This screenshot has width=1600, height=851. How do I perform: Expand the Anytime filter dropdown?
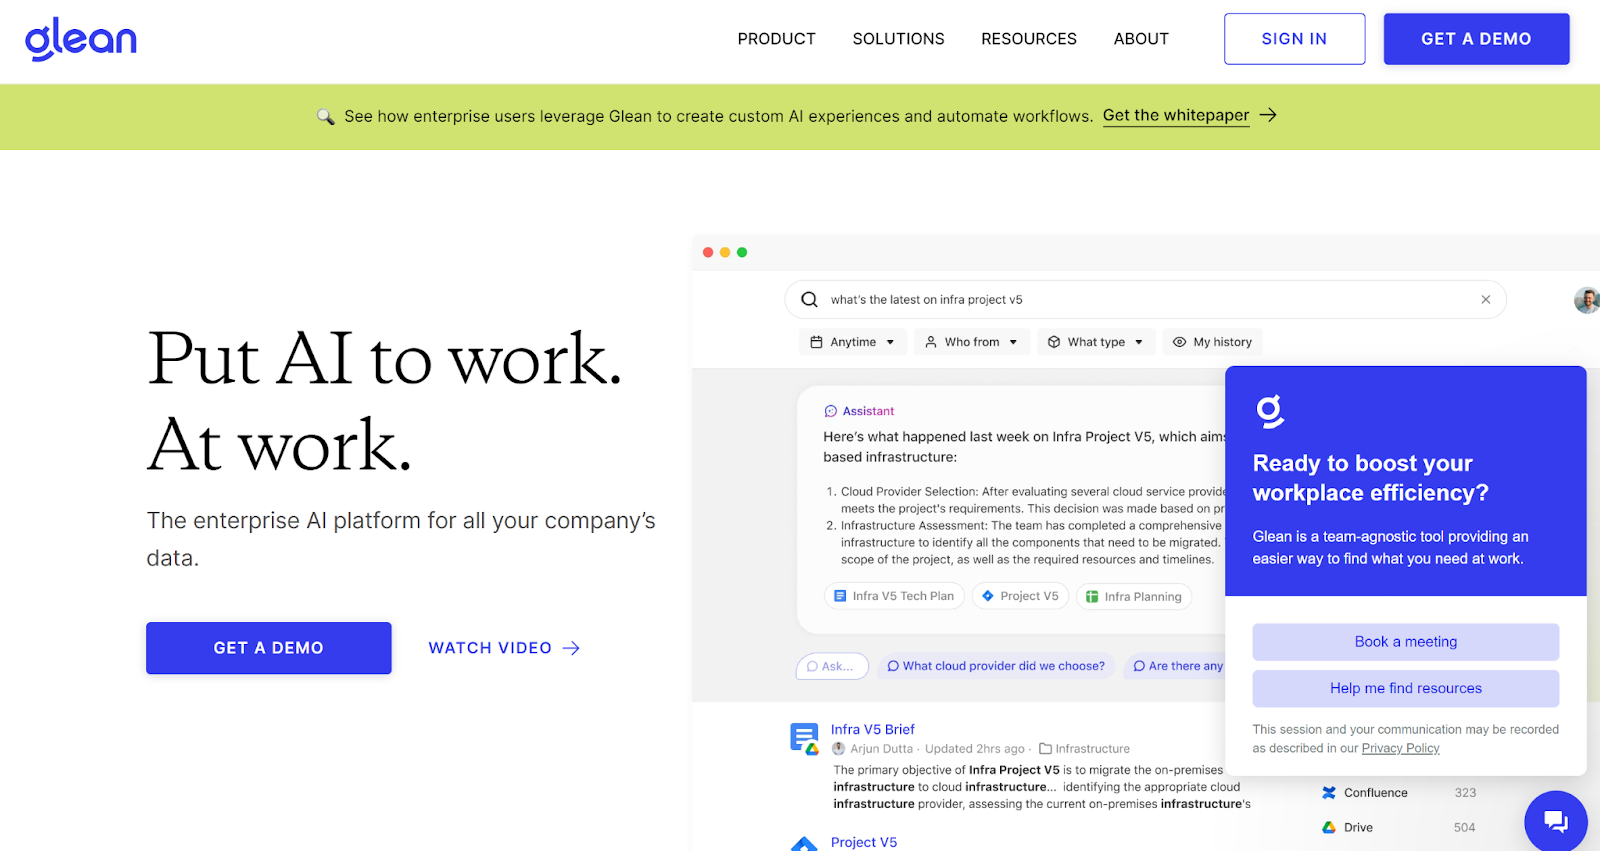pos(853,342)
